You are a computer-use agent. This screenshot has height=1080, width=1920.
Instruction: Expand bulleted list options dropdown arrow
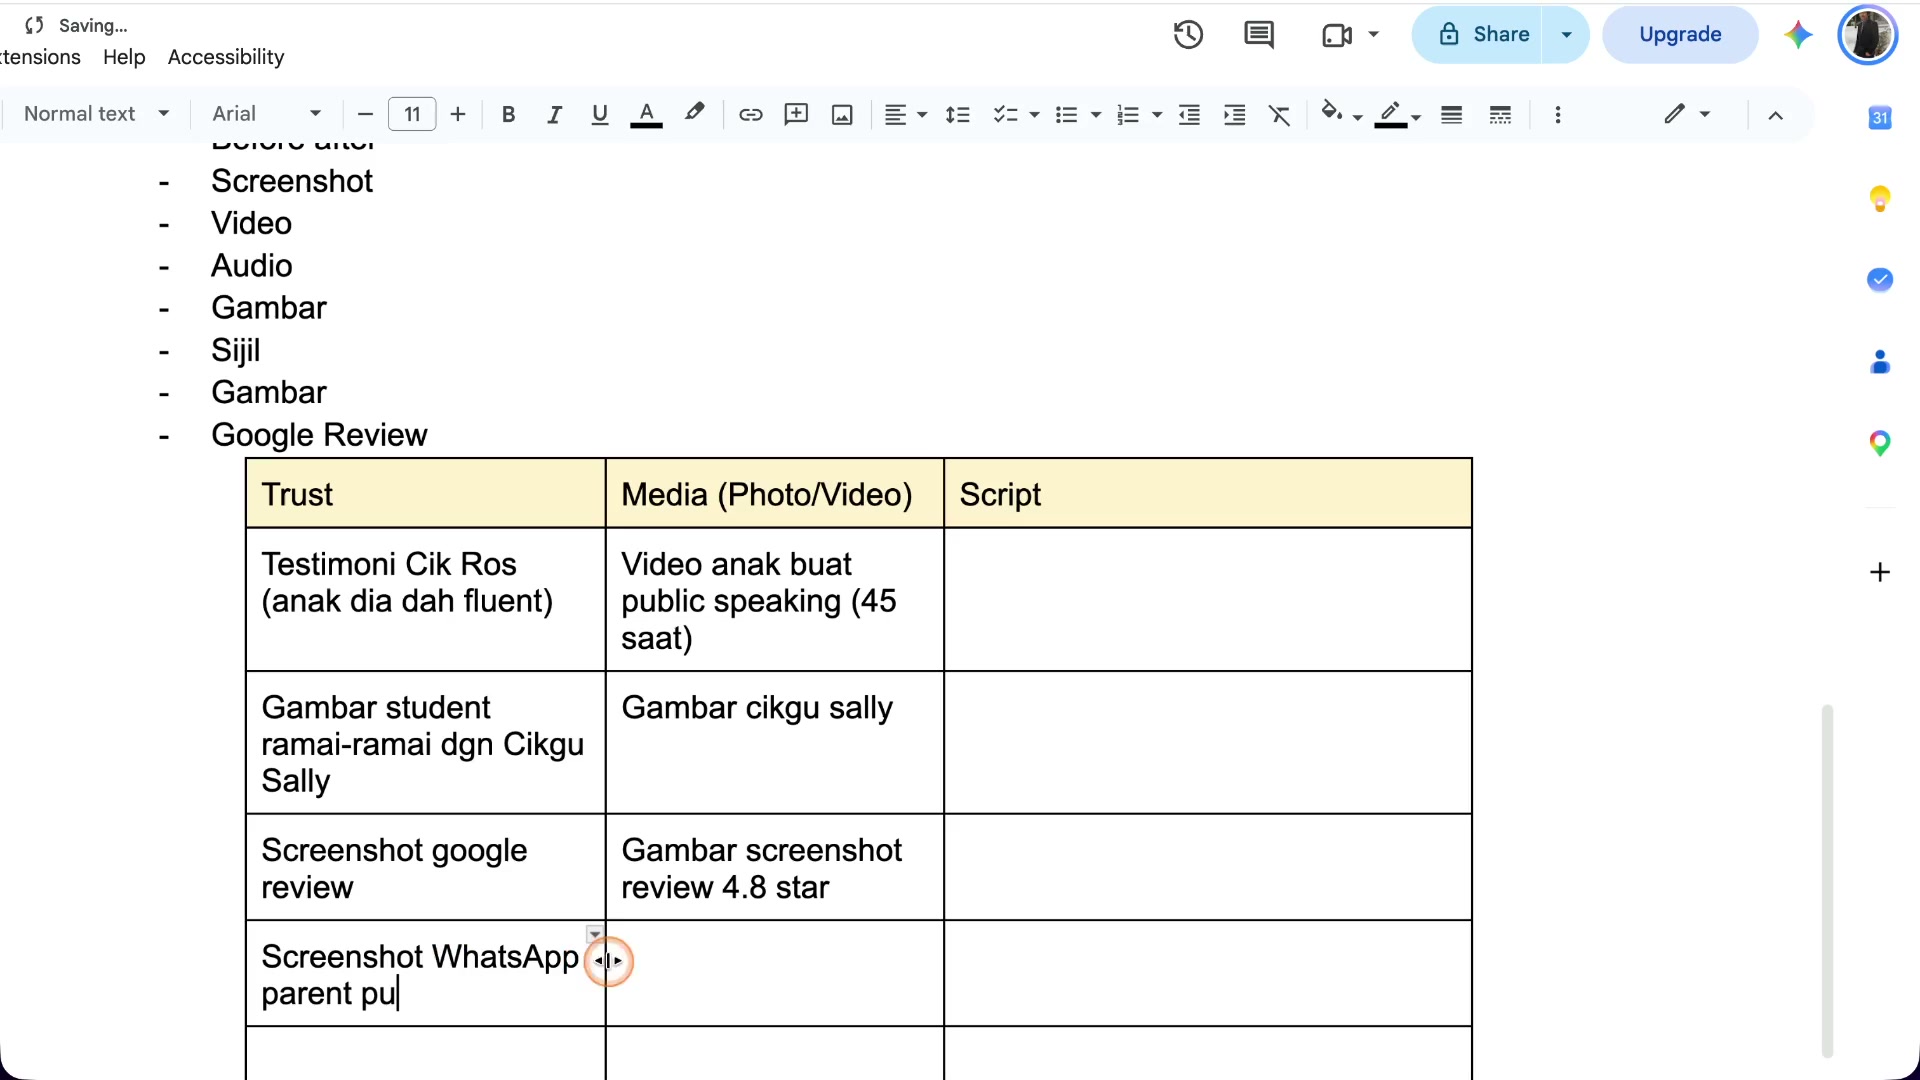pyautogui.click(x=1096, y=115)
